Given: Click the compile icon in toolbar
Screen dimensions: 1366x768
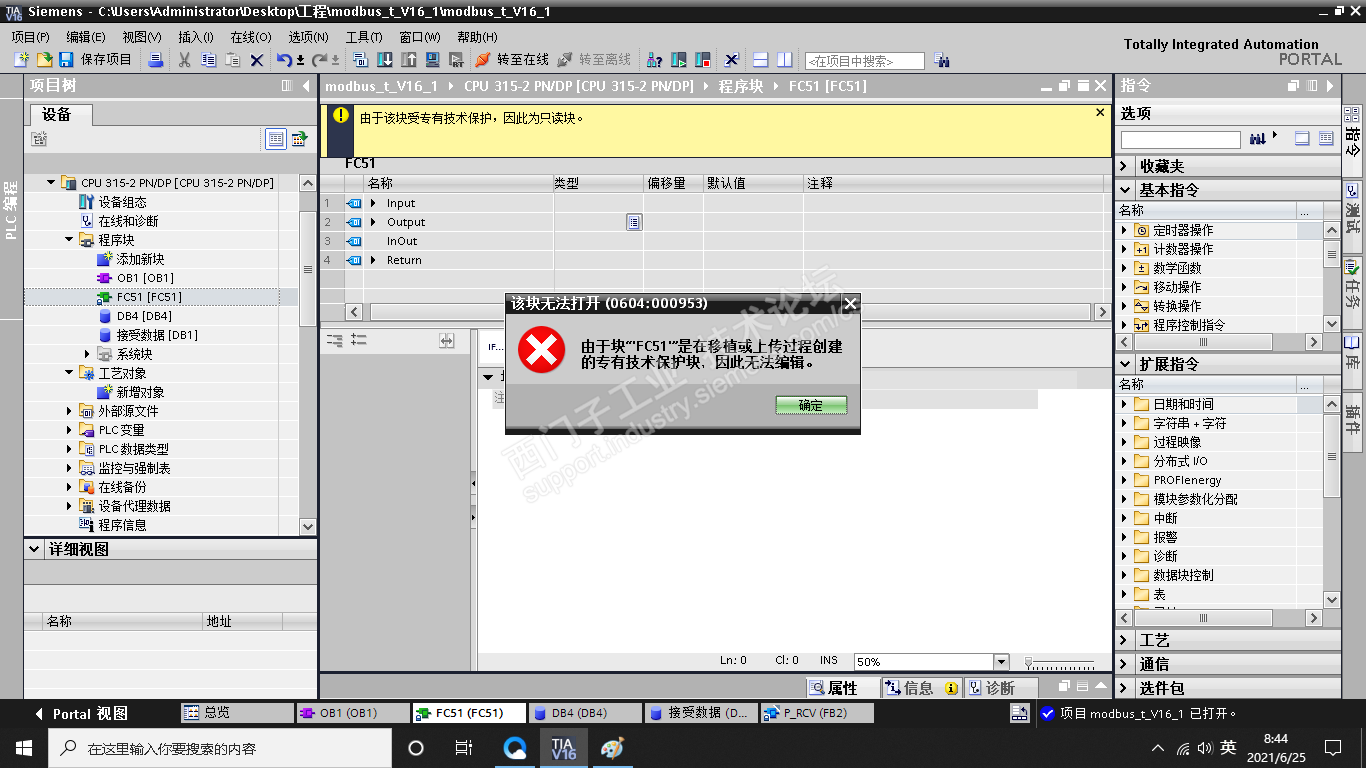Looking at the screenshot, I should coord(361,60).
